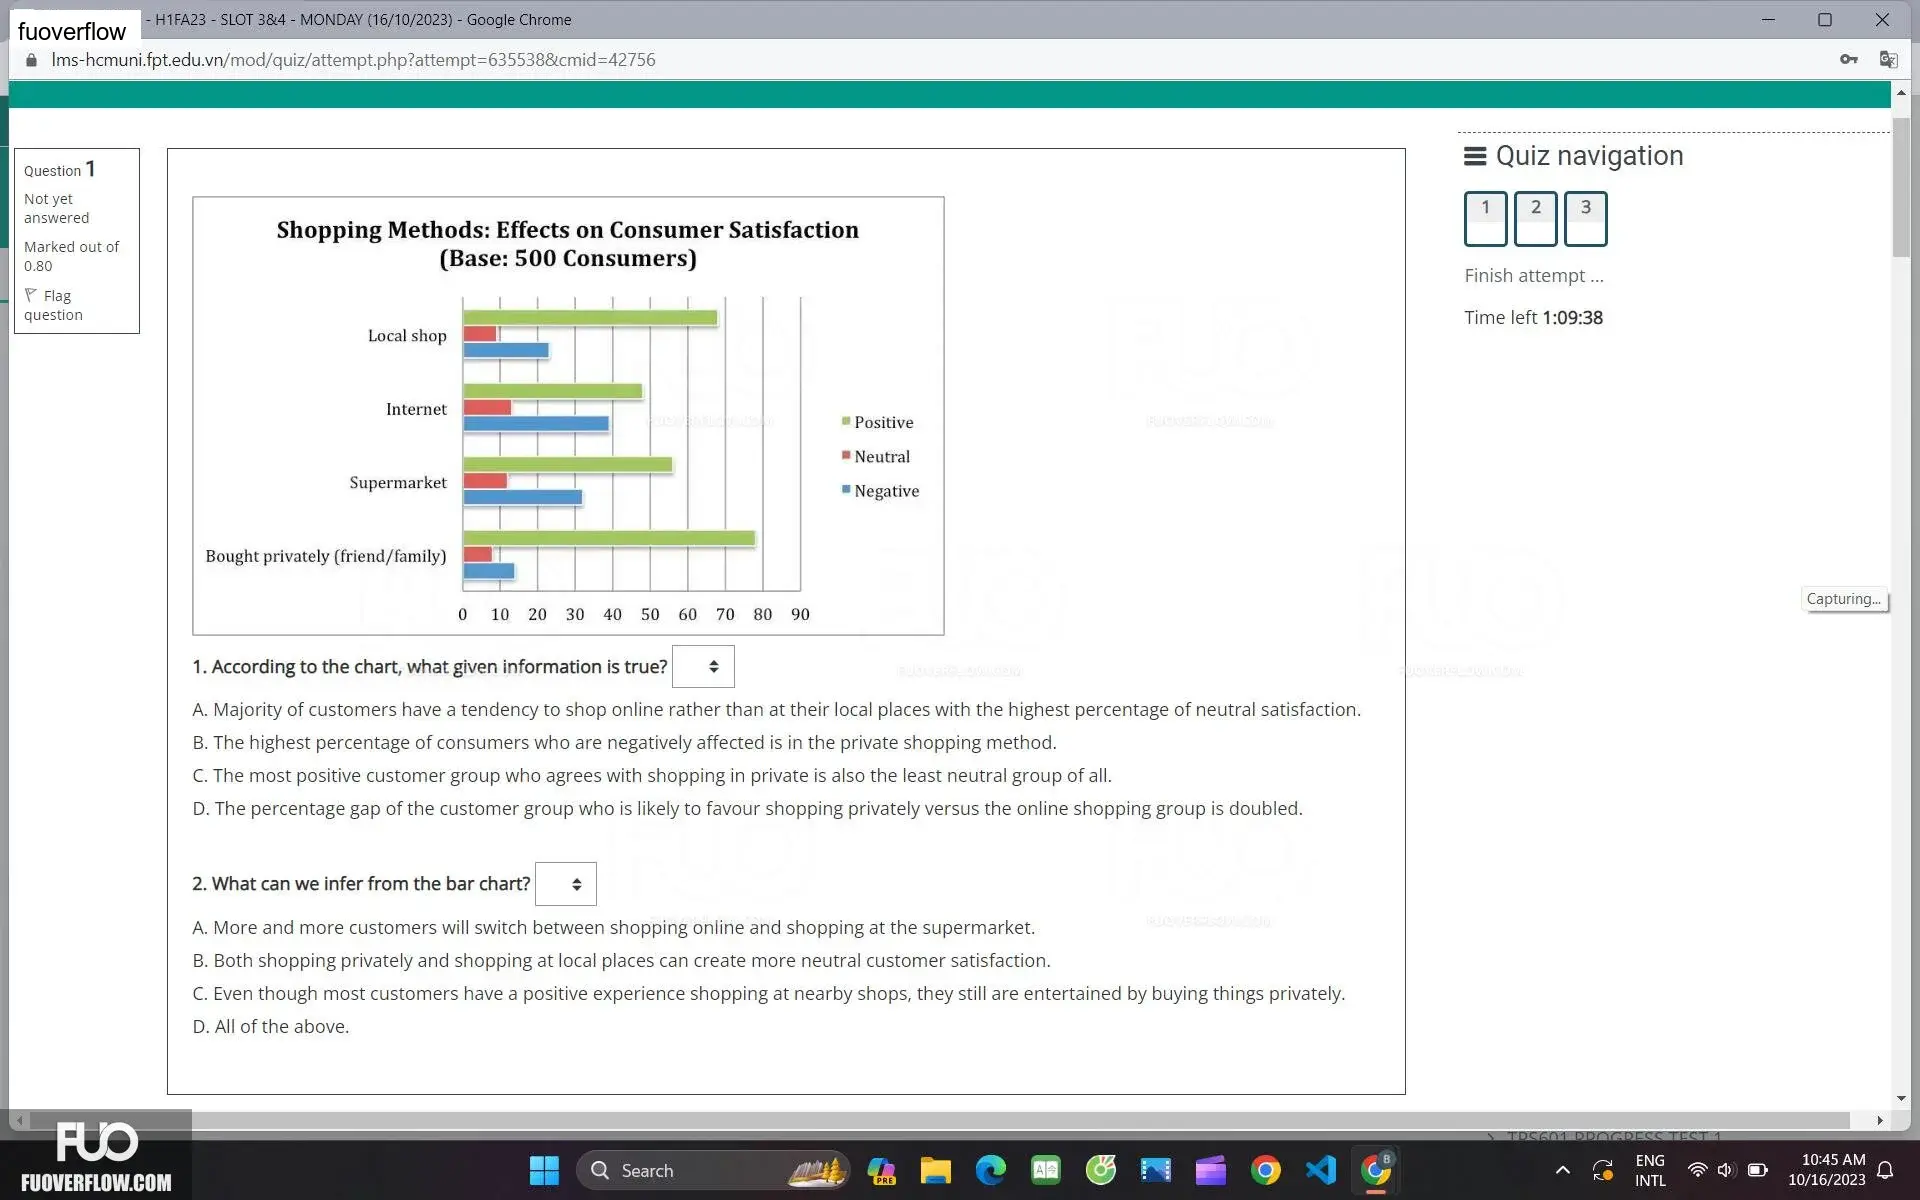Click the taskbar Search box
This screenshot has height=1200, width=1920.
pos(712,1170)
